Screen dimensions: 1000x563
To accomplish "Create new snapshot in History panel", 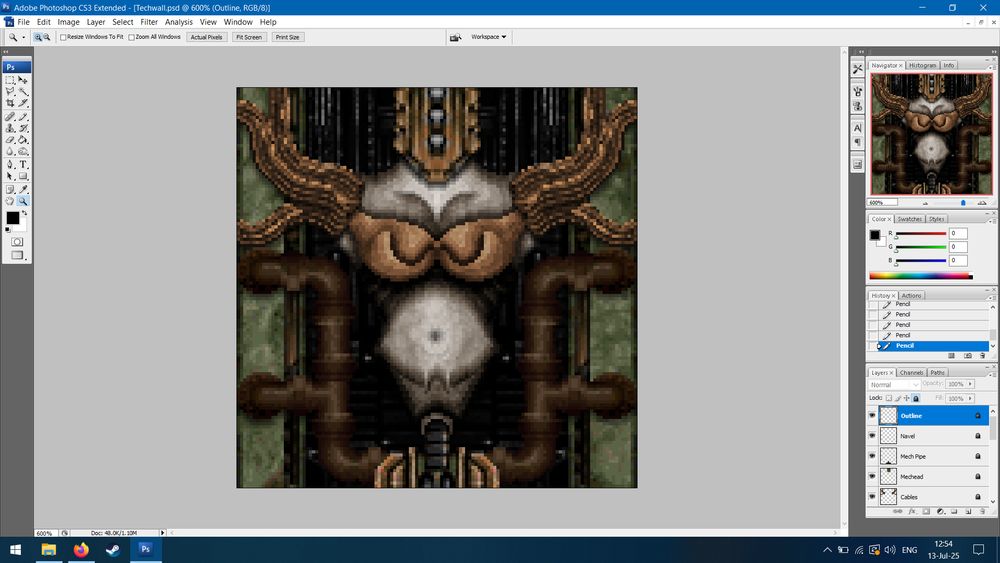I will click(967, 356).
